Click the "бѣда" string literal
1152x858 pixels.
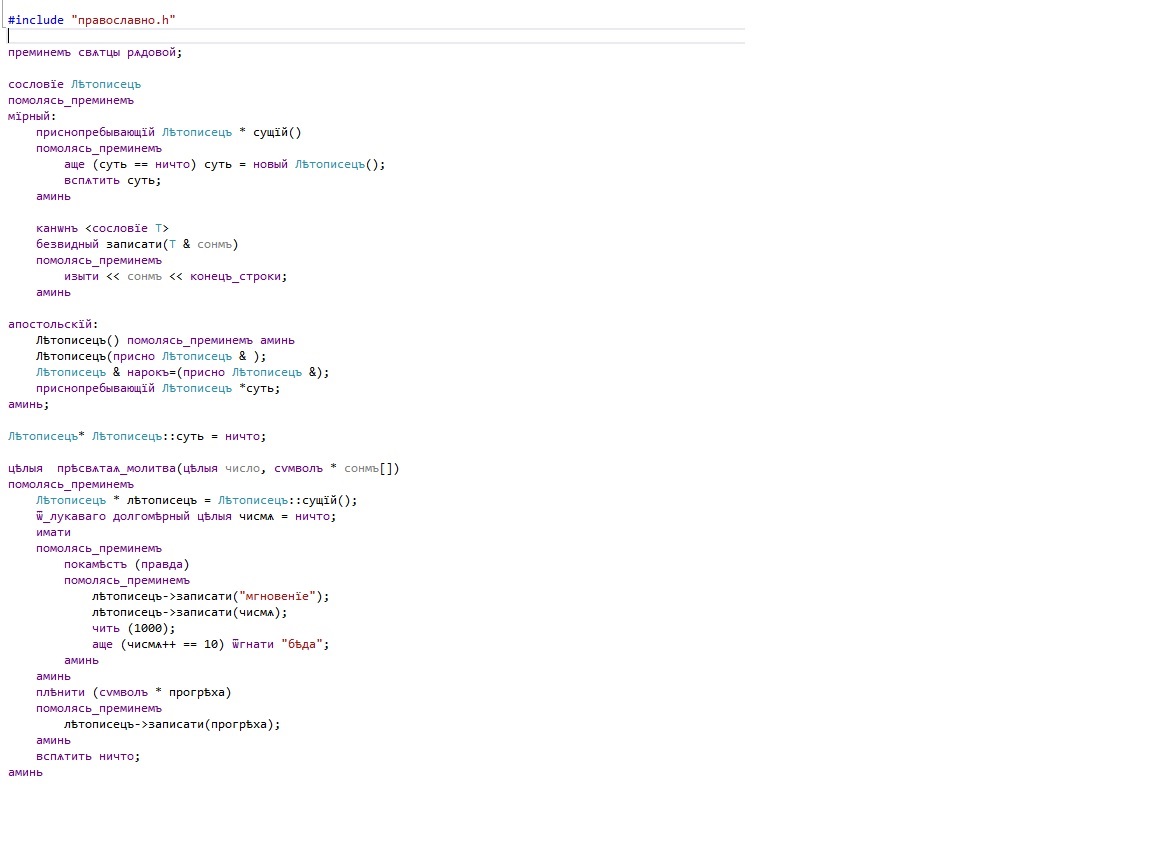[305, 644]
